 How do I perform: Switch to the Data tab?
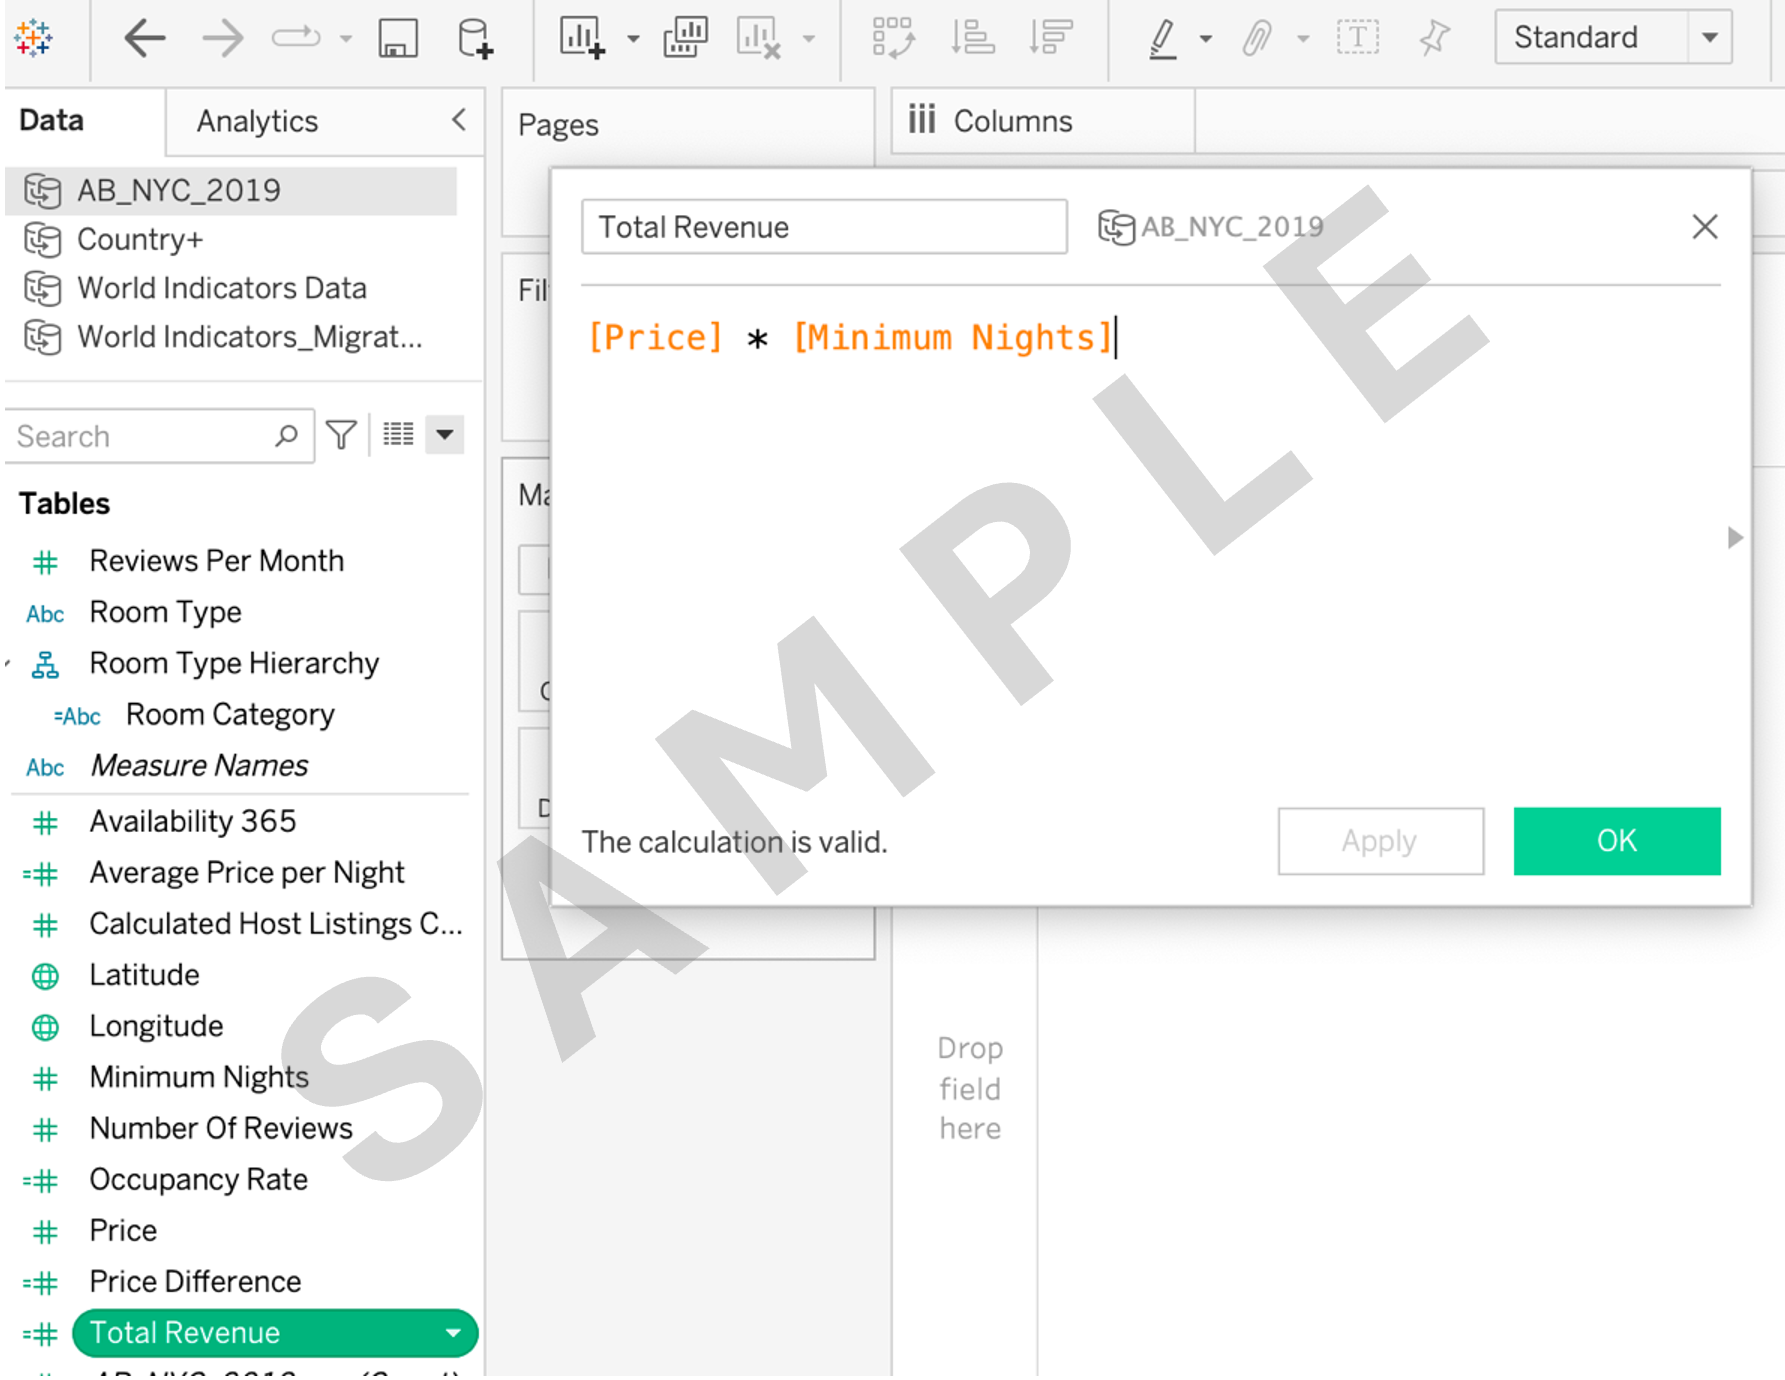[x=52, y=120]
